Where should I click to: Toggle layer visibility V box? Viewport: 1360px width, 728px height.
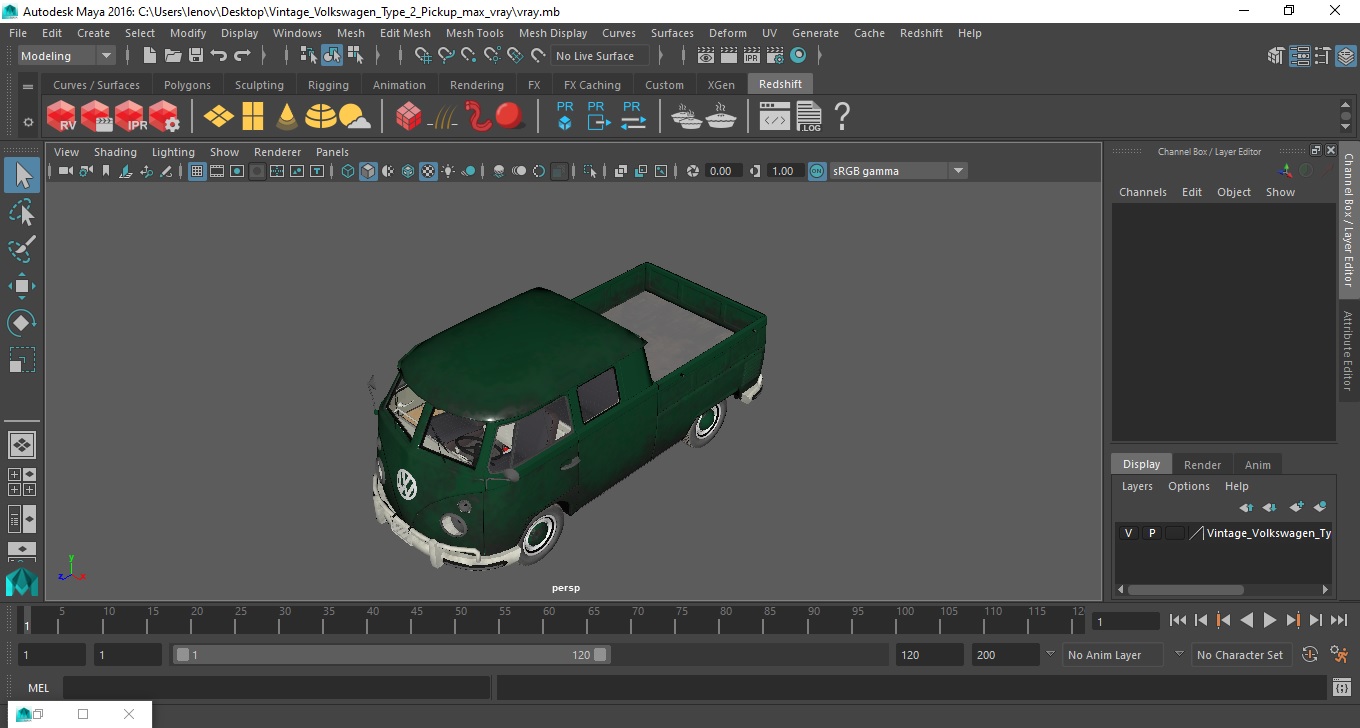click(1128, 533)
